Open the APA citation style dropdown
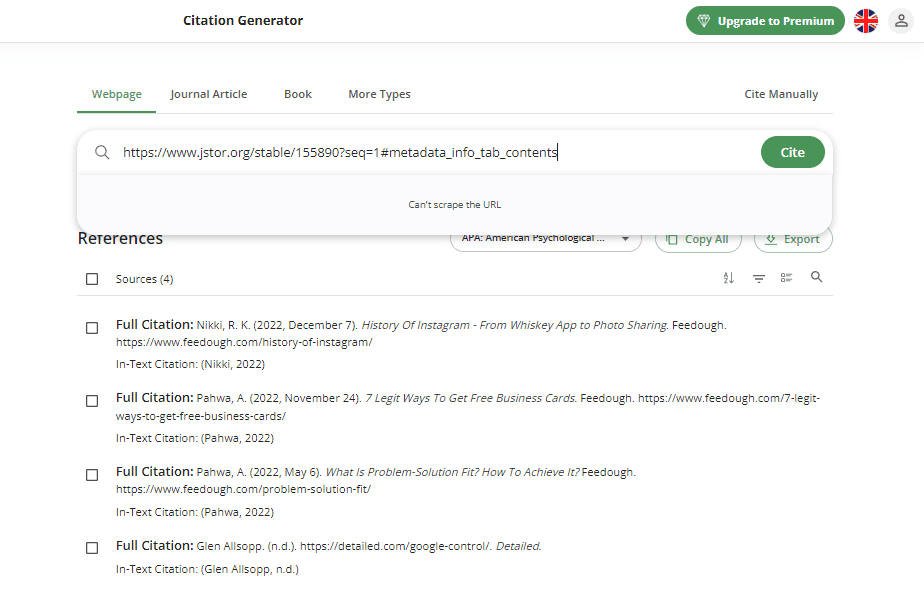Screen dimensions: 924x591 pos(545,238)
